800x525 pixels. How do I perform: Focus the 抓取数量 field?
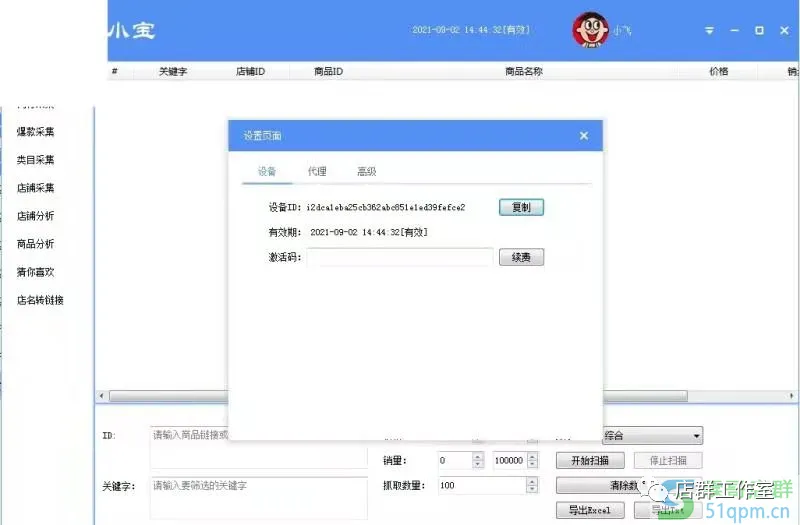pyautogui.click(x=482, y=485)
